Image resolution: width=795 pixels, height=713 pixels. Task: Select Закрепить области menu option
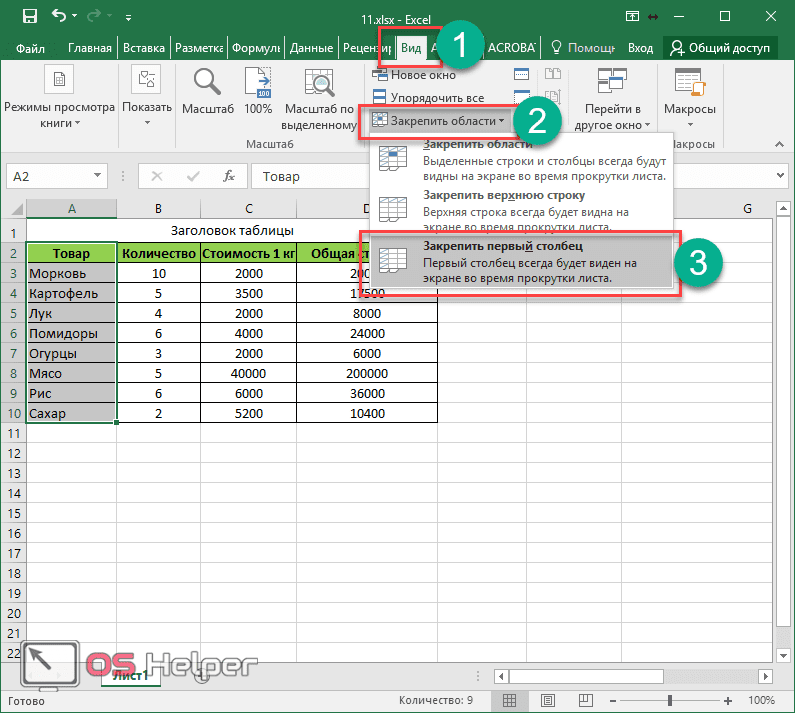[x=521, y=160]
